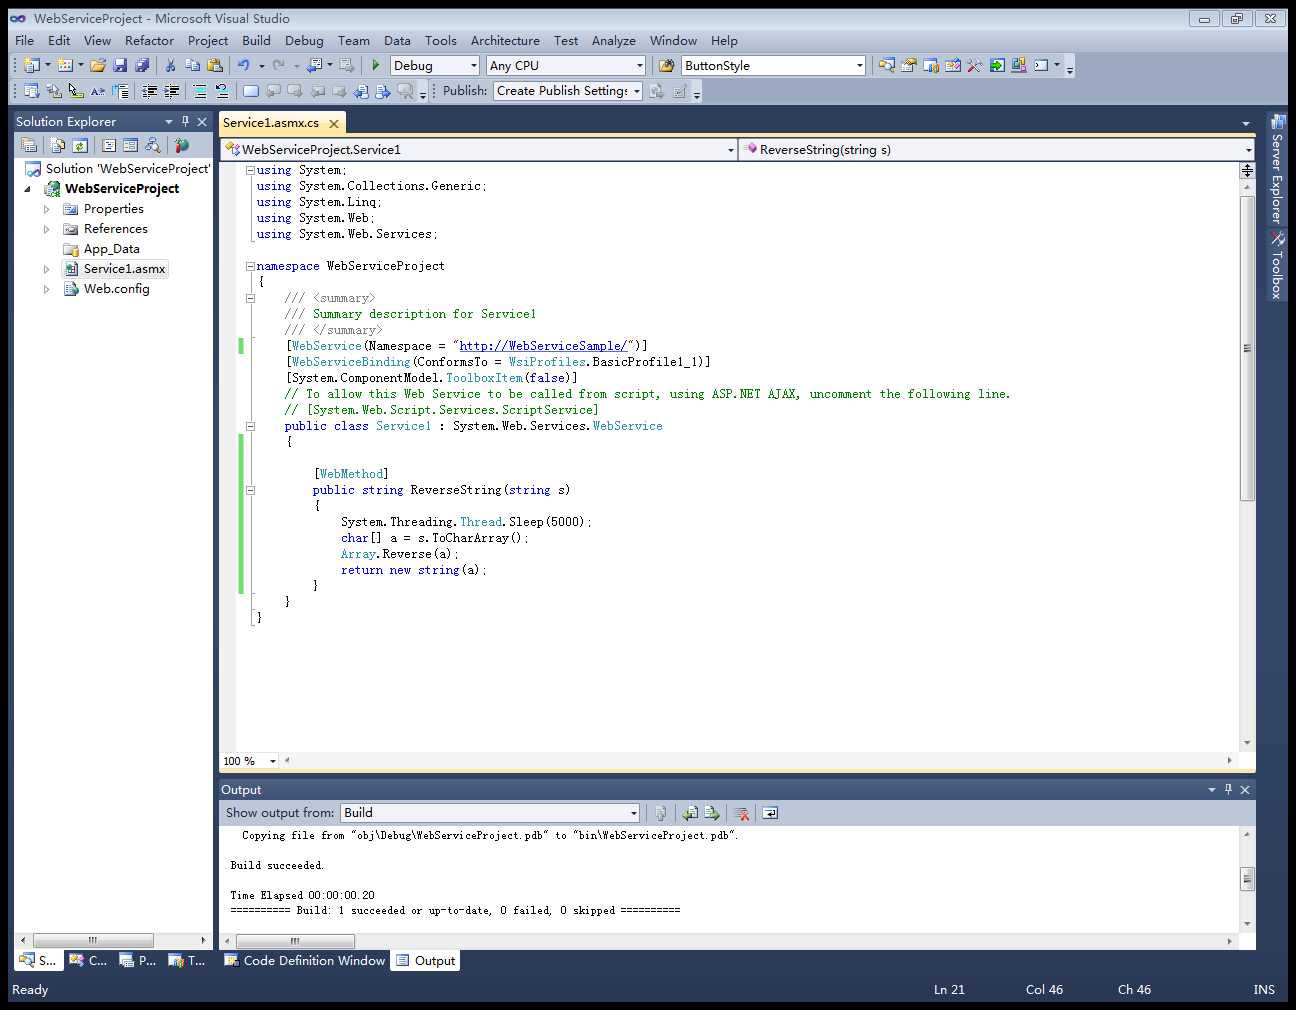
Task: Click the Comment Out Selected Lines icon
Action: coord(200,91)
